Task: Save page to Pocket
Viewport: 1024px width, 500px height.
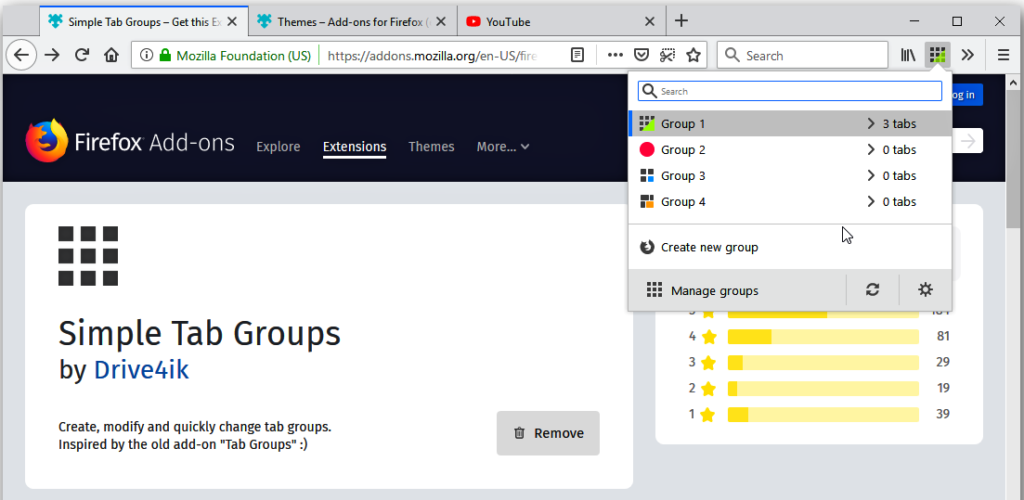Action: pos(641,55)
